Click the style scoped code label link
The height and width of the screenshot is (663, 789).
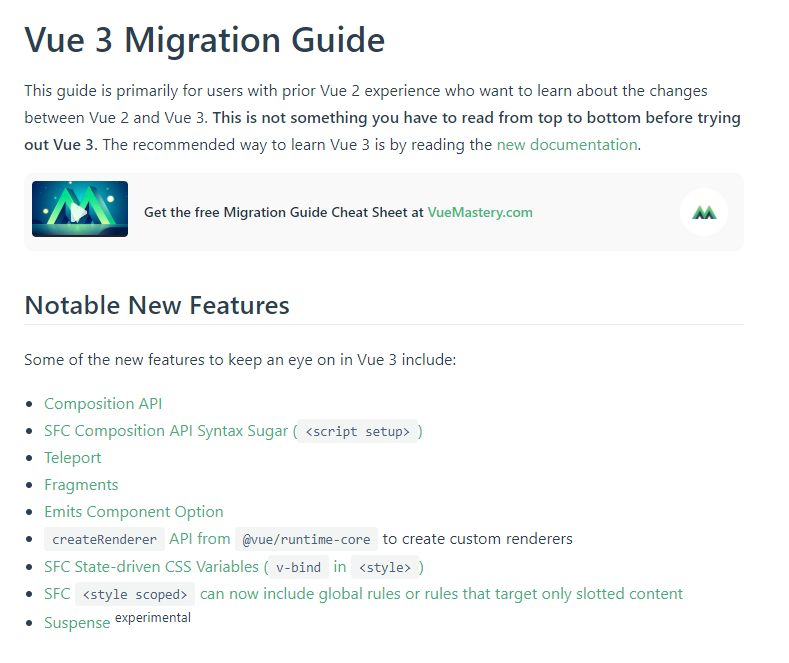click(135, 595)
